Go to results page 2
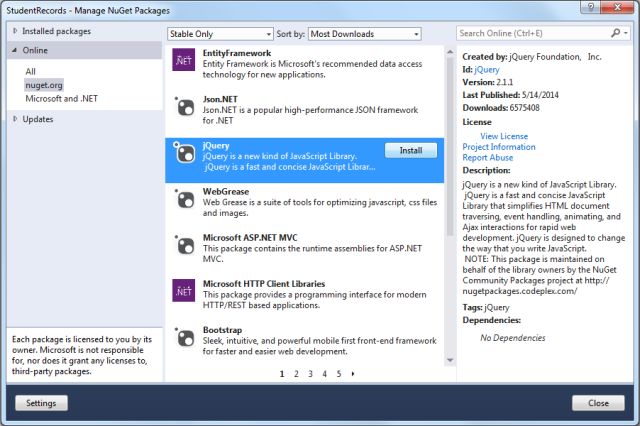640x426 pixels. coord(296,374)
